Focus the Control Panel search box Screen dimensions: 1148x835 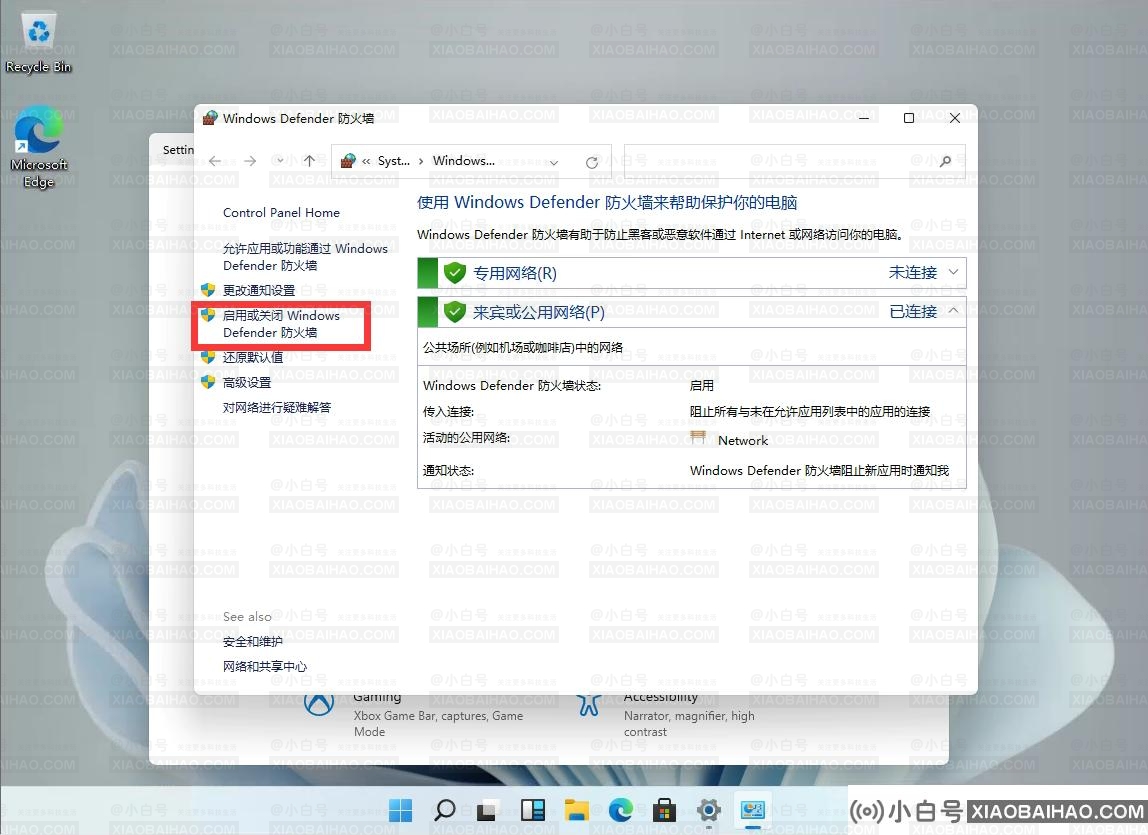tap(794, 161)
